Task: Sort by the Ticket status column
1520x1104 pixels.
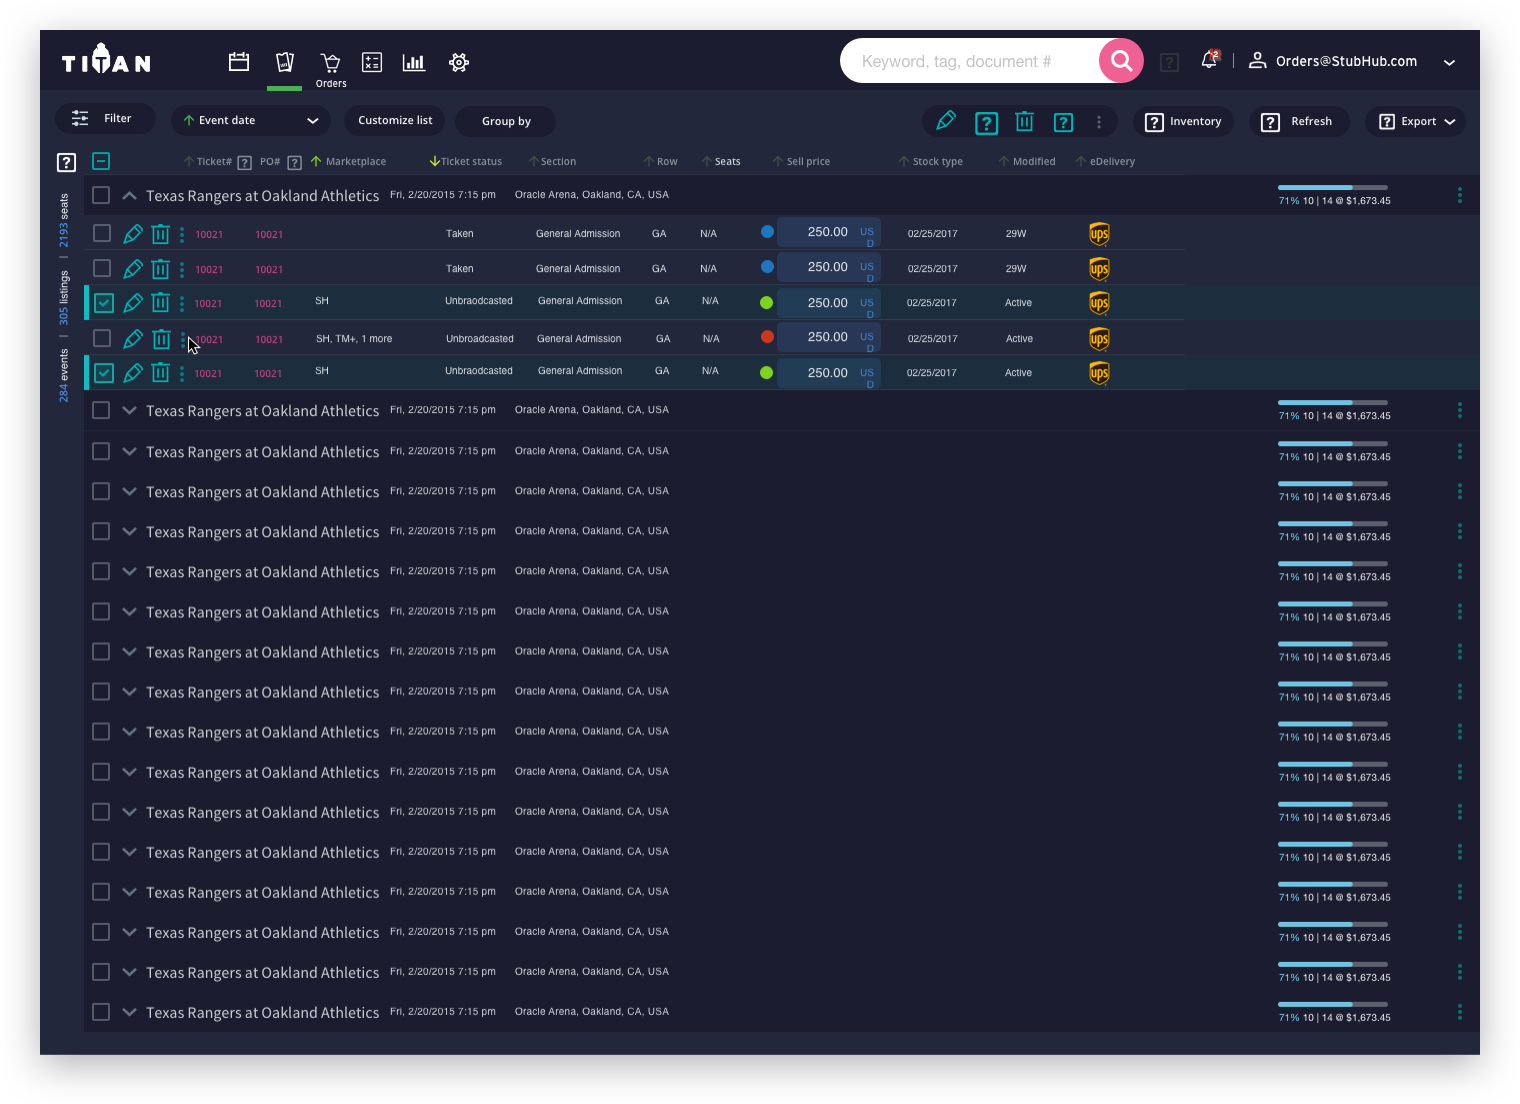Action: [x=466, y=161]
